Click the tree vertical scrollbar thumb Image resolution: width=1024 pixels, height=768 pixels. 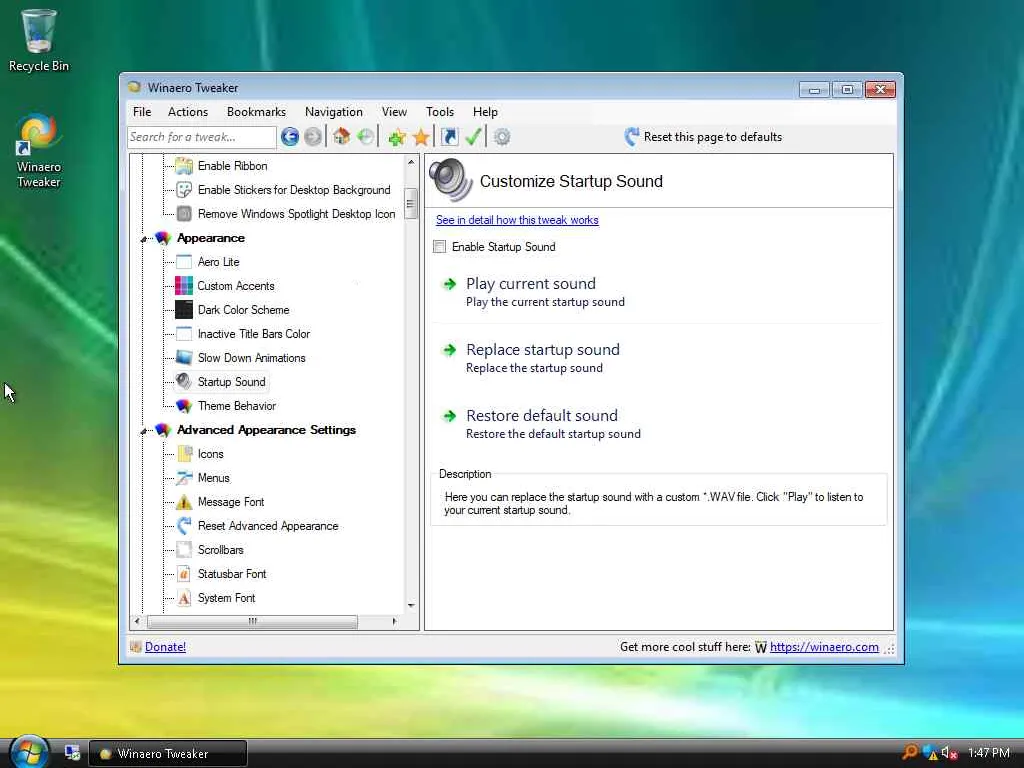click(411, 204)
